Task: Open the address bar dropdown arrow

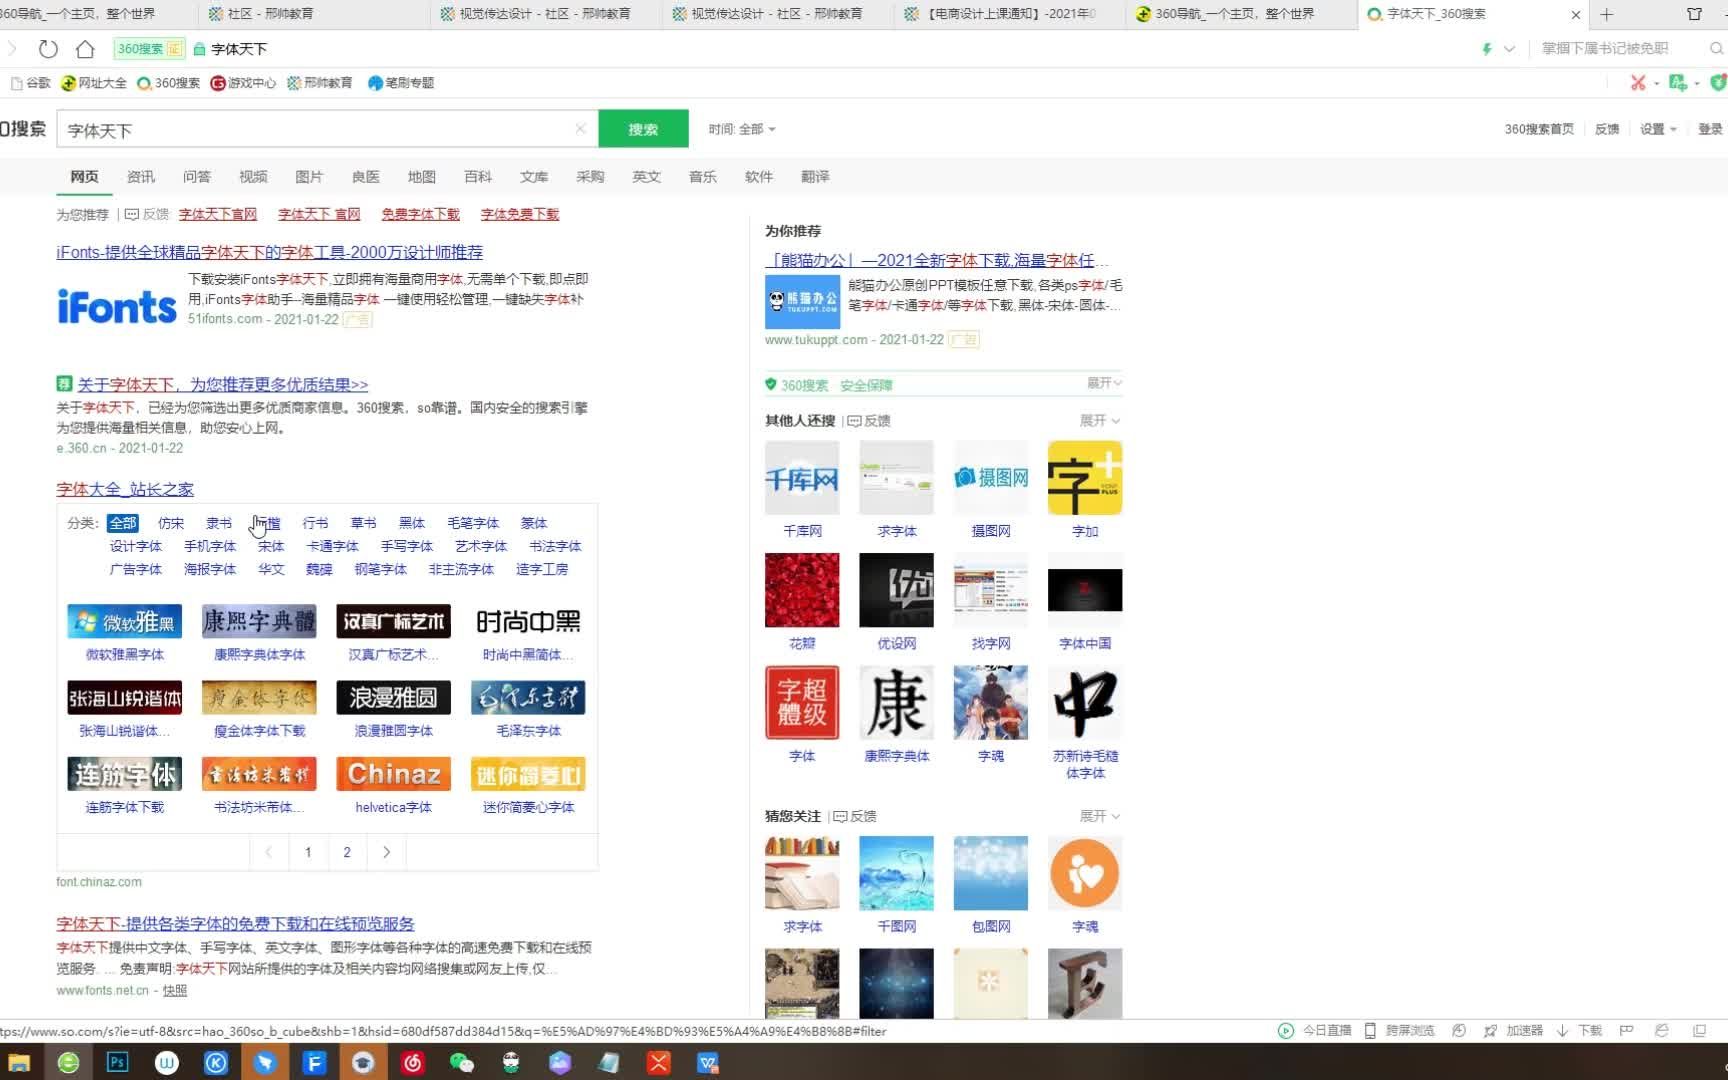Action: pos(1509,48)
